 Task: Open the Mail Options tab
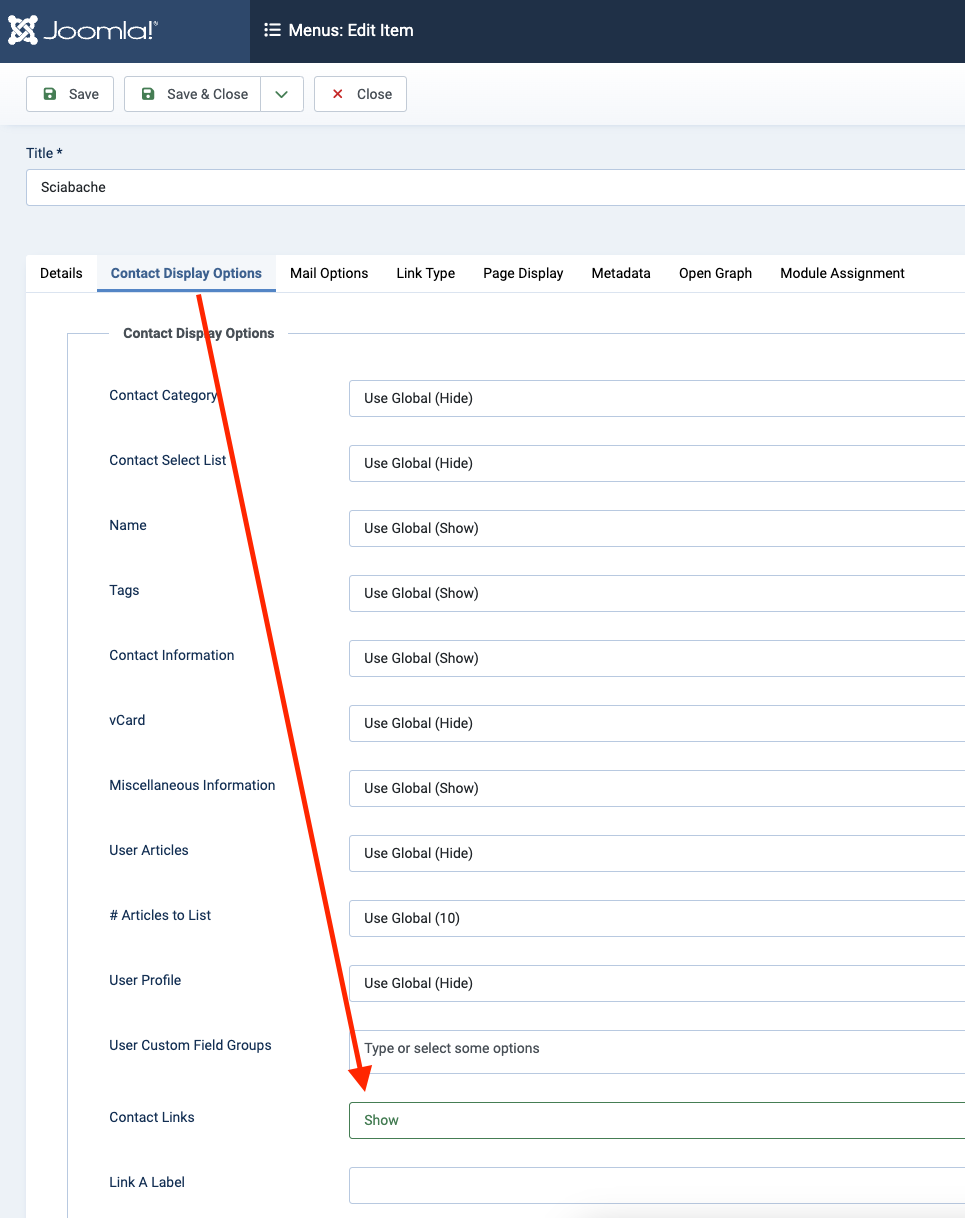pyautogui.click(x=329, y=273)
